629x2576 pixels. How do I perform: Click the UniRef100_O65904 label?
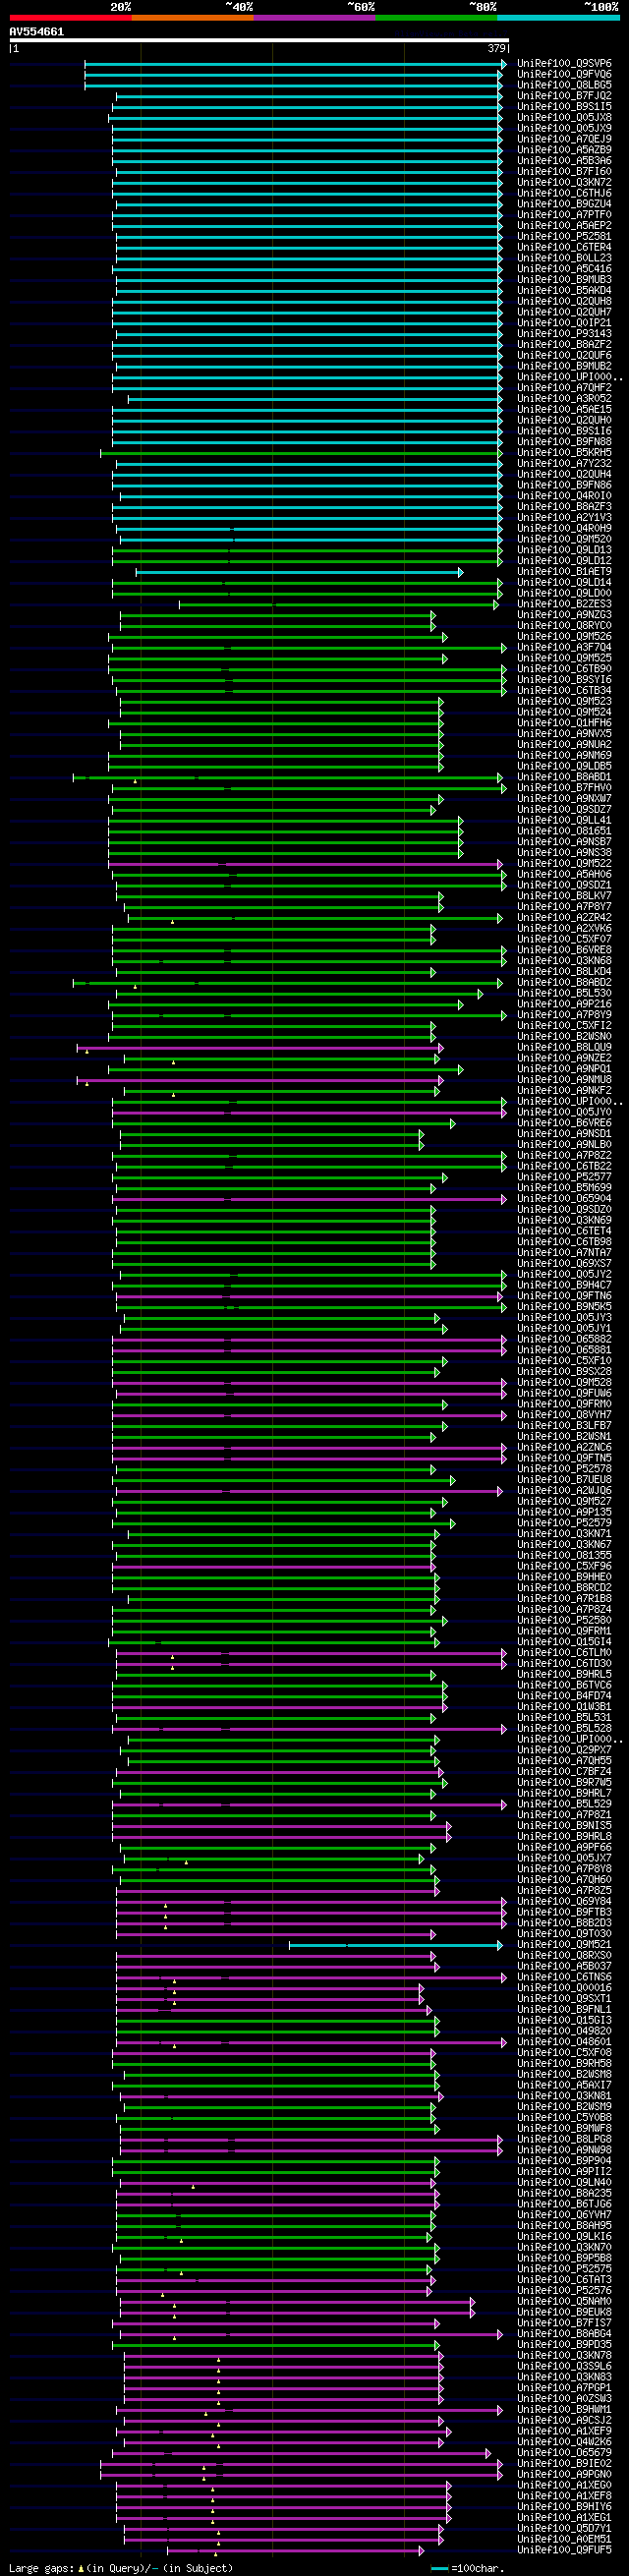coord(564,1199)
